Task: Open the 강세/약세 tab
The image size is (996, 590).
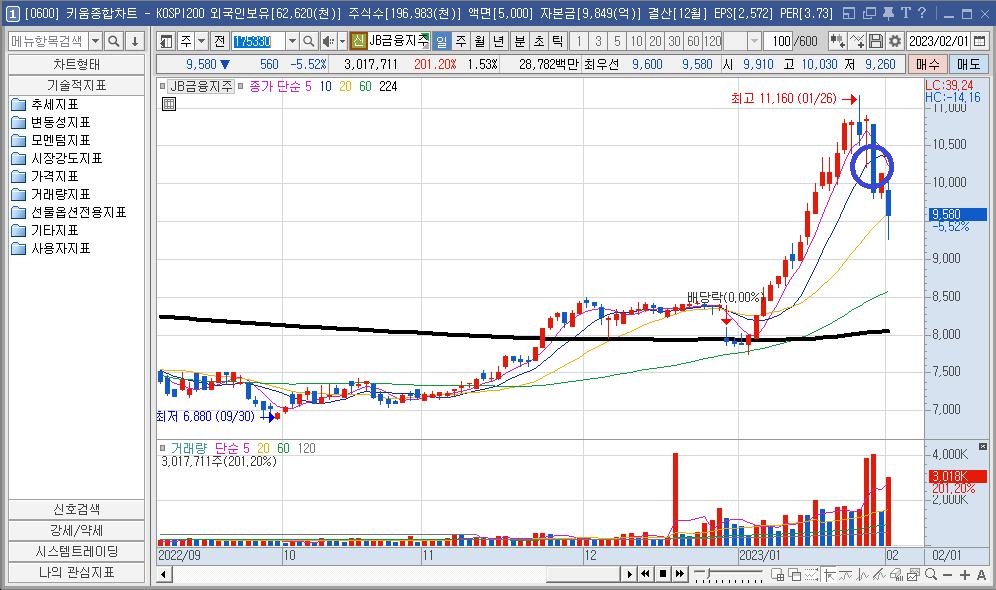Action: [76, 530]
